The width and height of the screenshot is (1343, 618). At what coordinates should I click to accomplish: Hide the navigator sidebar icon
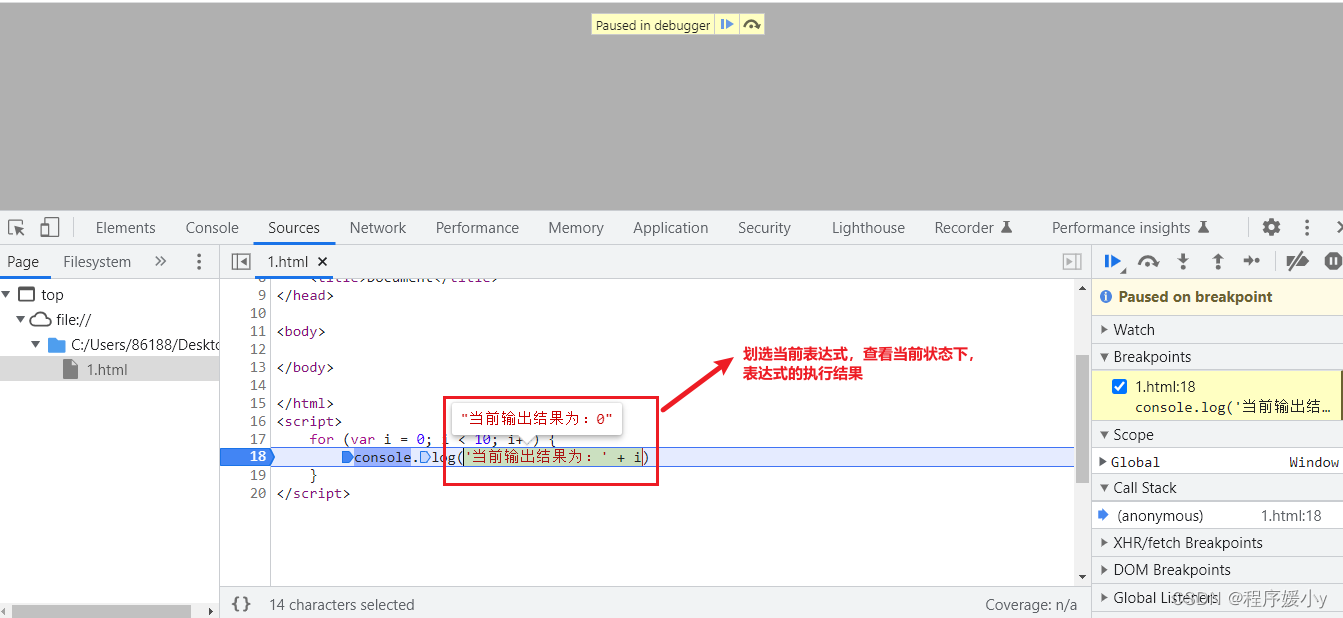[x=241, y=261]
